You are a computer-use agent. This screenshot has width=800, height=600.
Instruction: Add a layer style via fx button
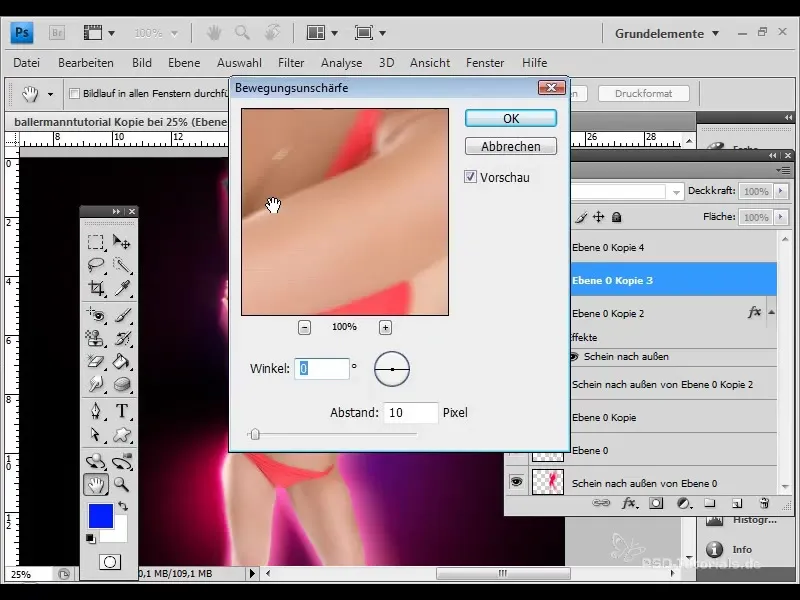click(x=630, y=504)
